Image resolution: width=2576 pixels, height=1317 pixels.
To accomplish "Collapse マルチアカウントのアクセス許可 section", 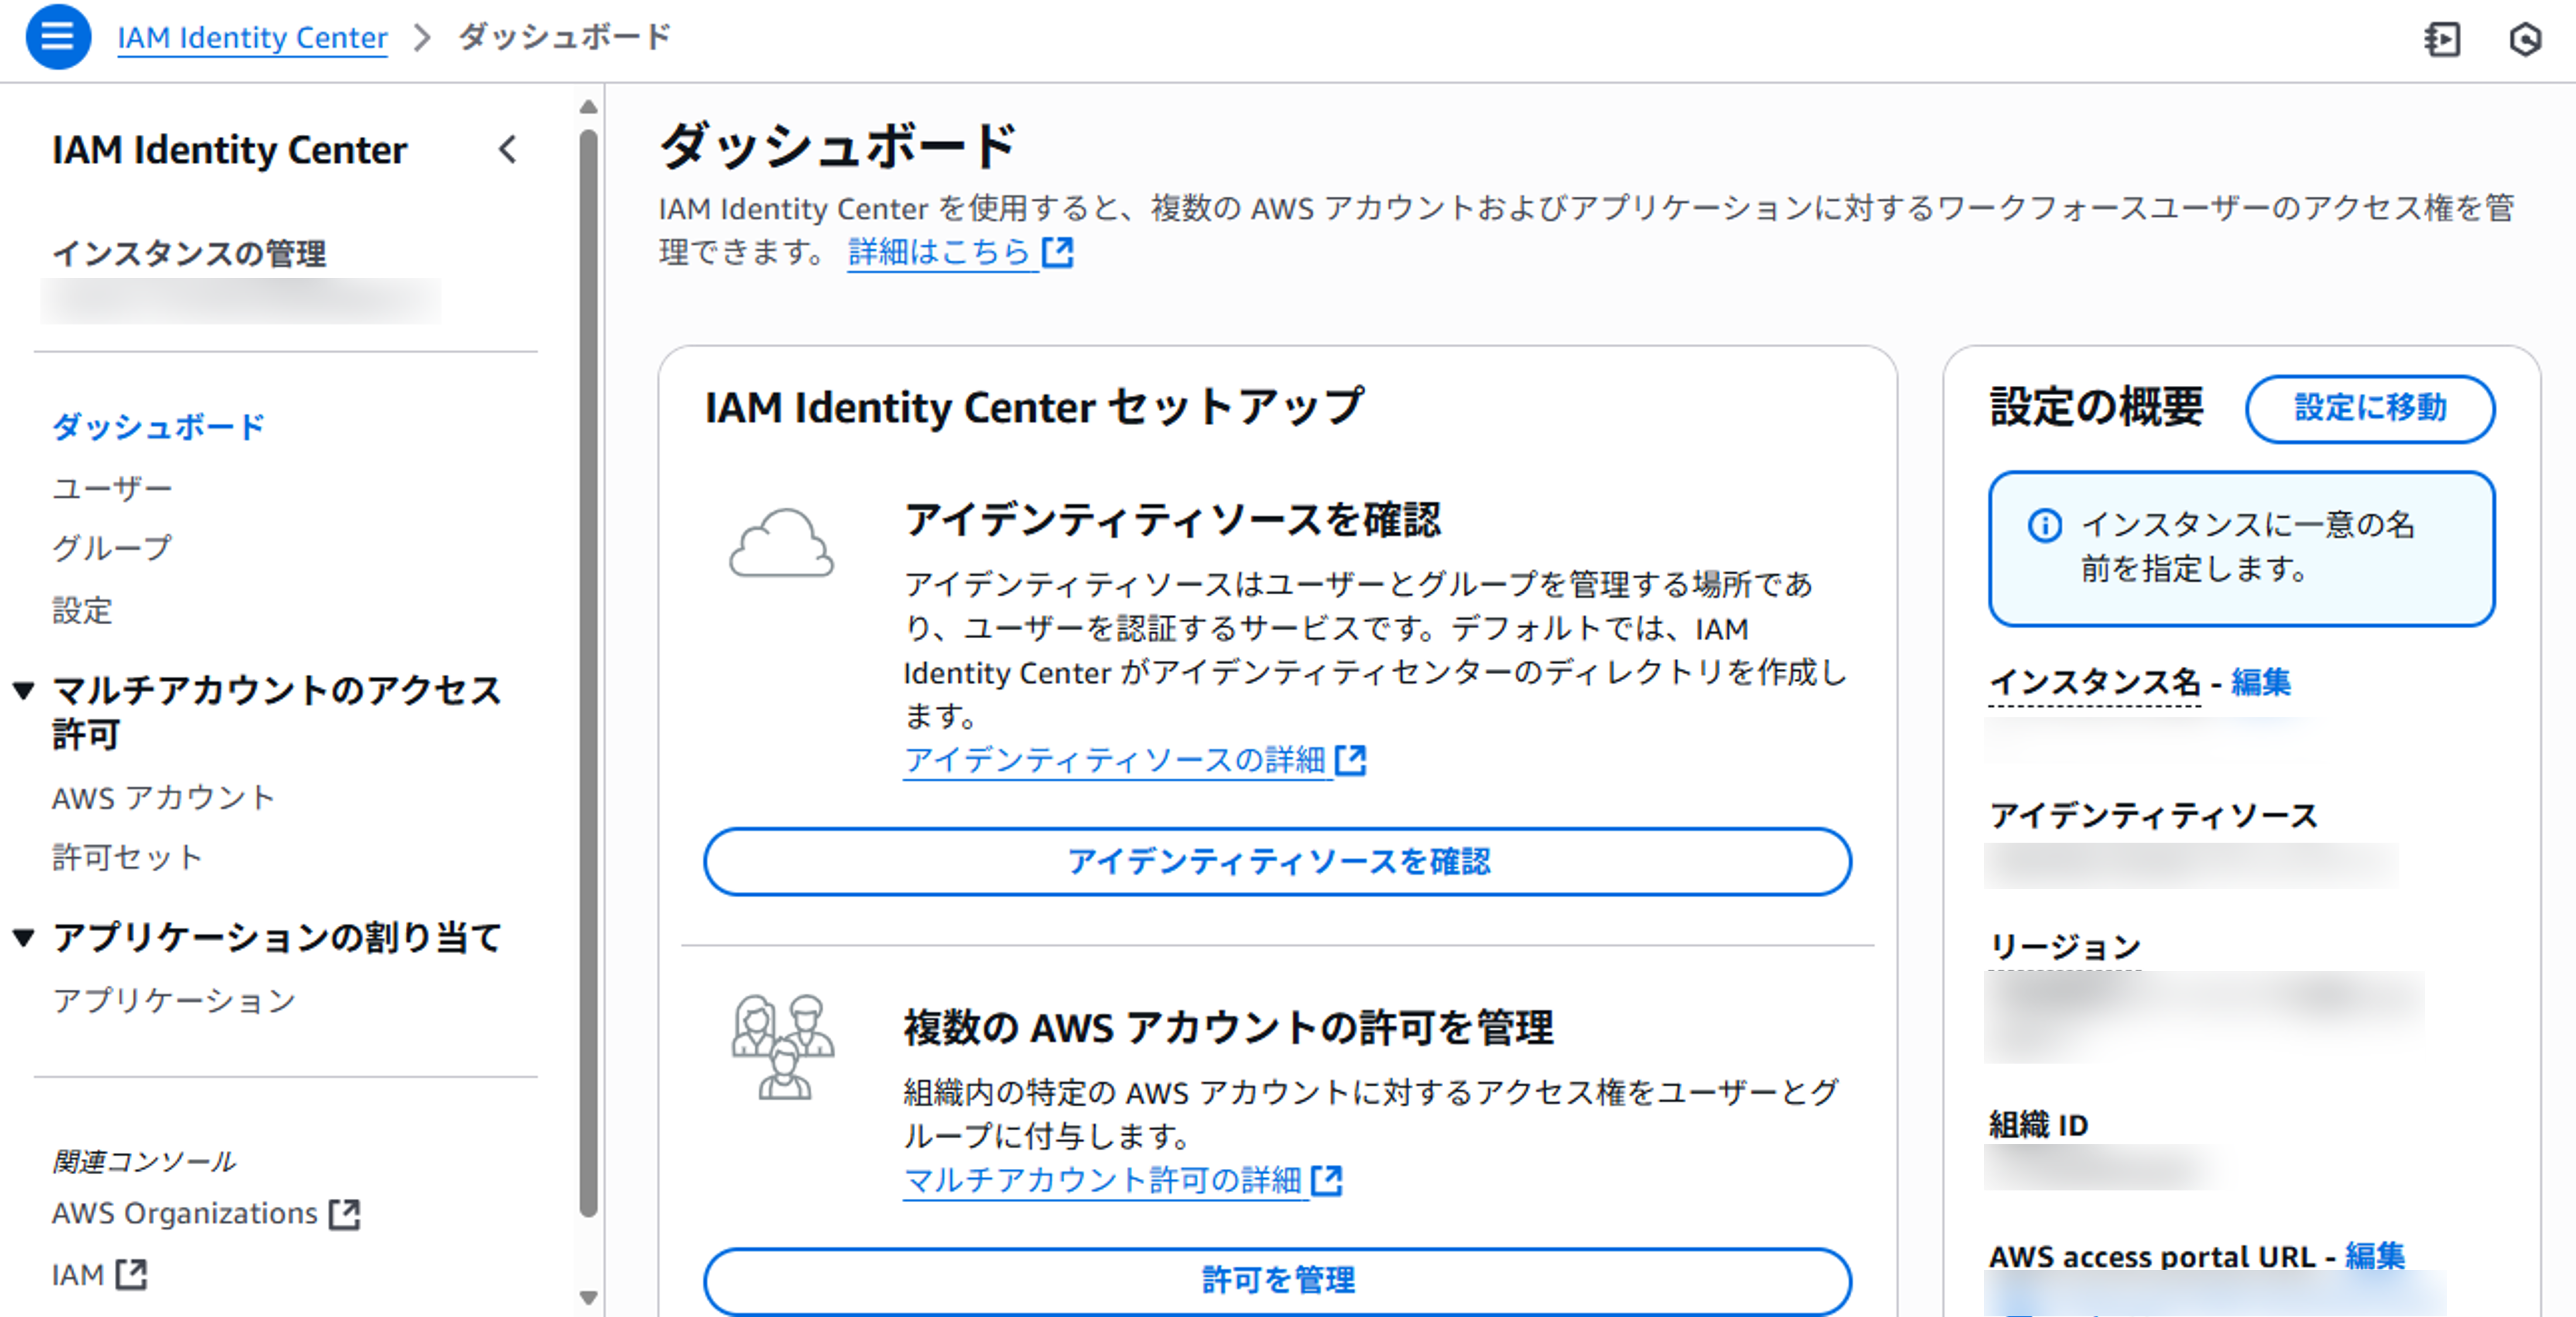I will click(x=24, y=690).
